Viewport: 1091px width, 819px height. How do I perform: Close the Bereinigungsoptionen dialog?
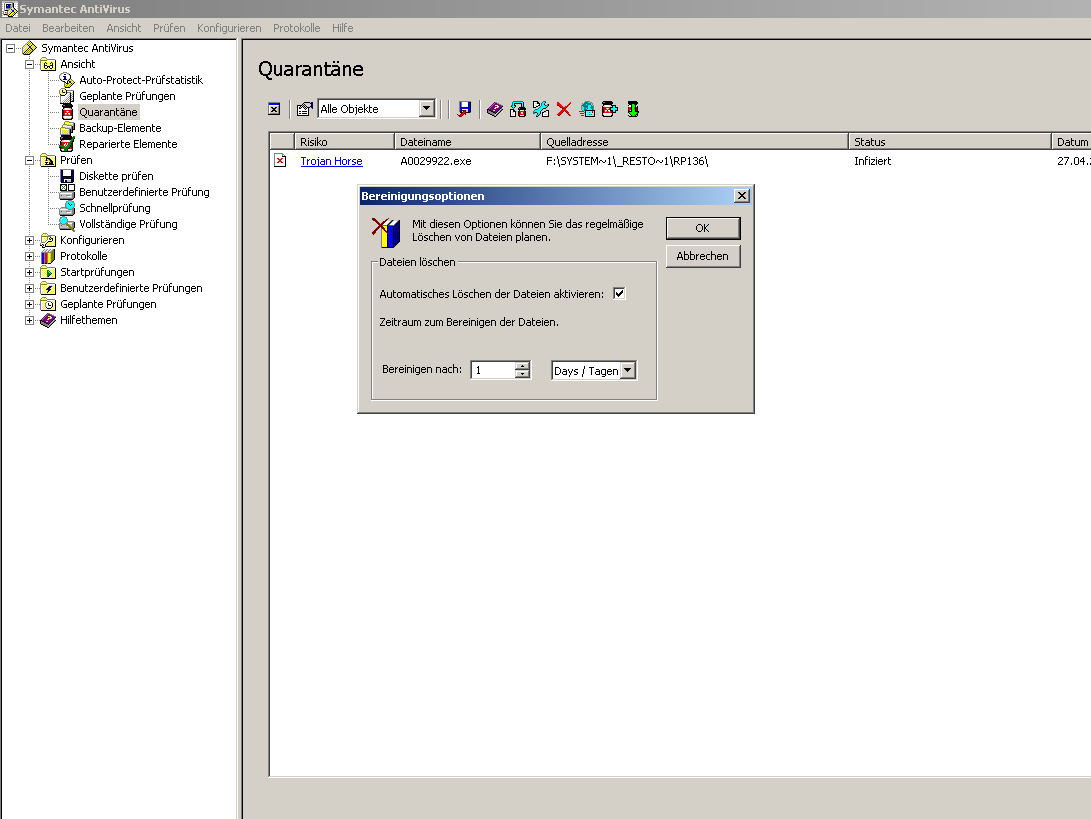[742, 196]
